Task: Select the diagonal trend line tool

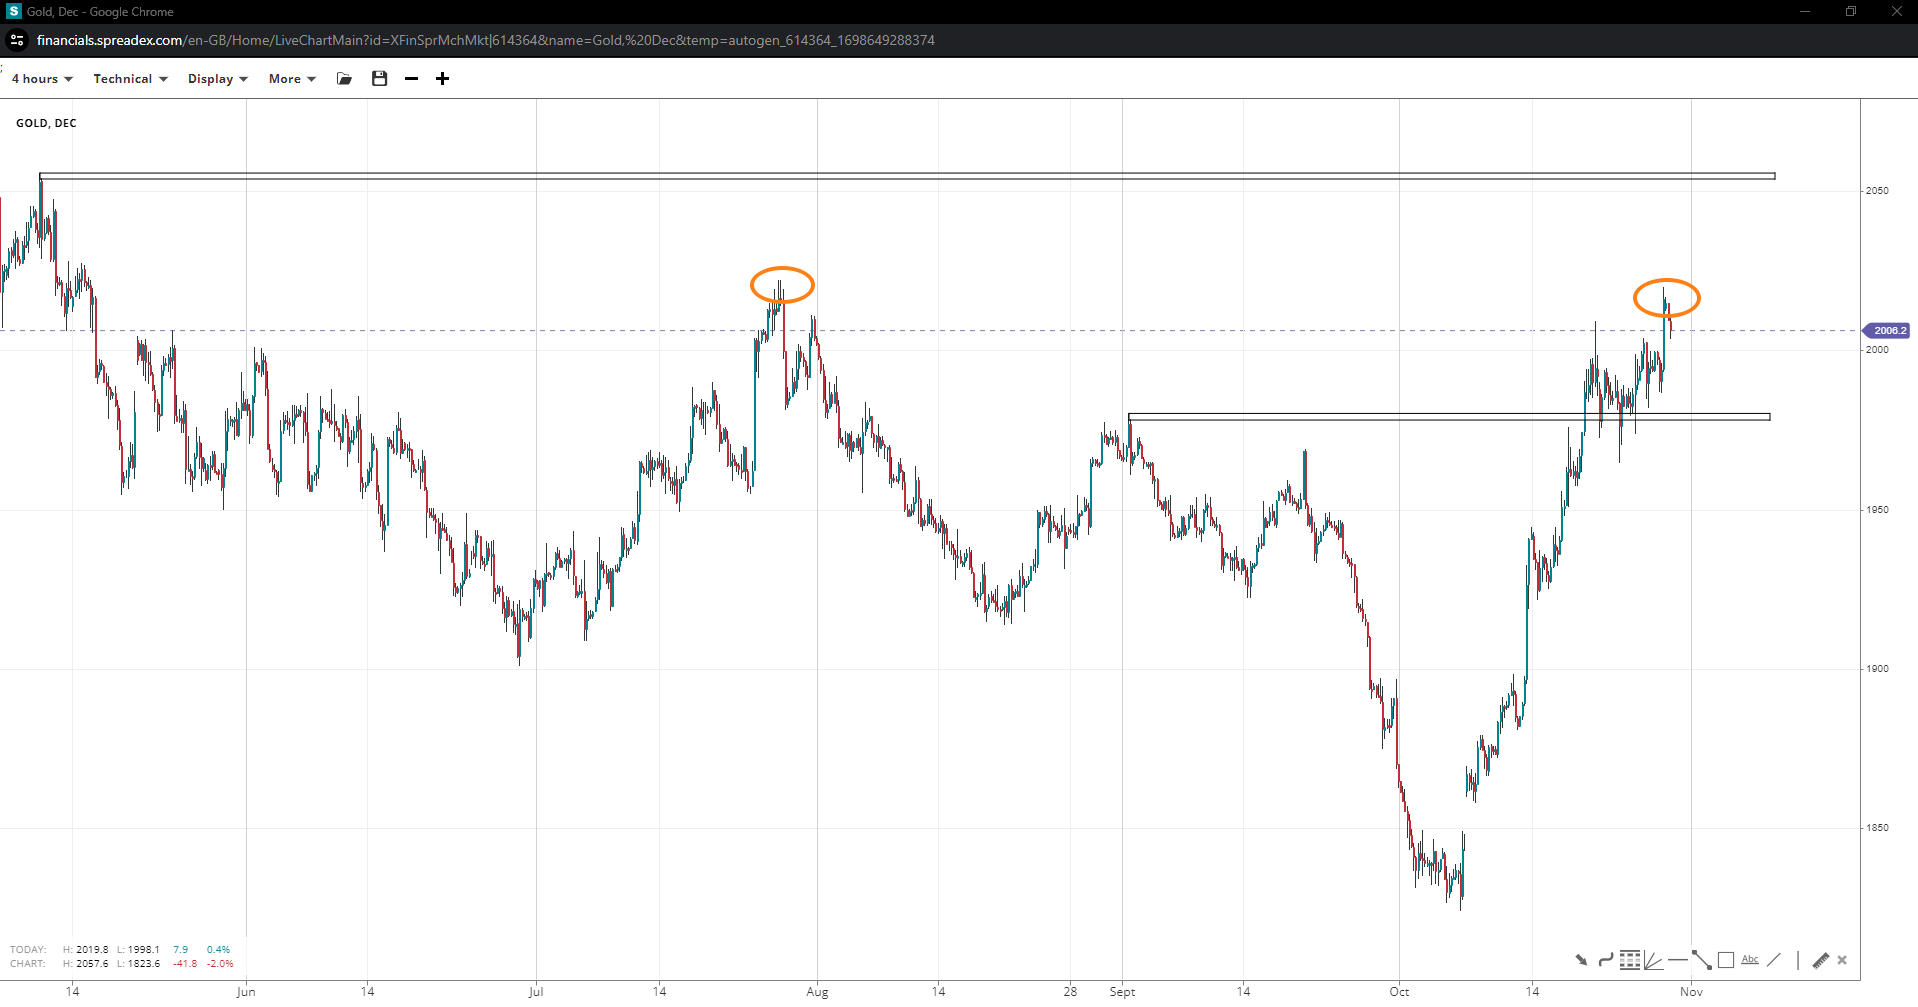Action: pos(1773,960)
